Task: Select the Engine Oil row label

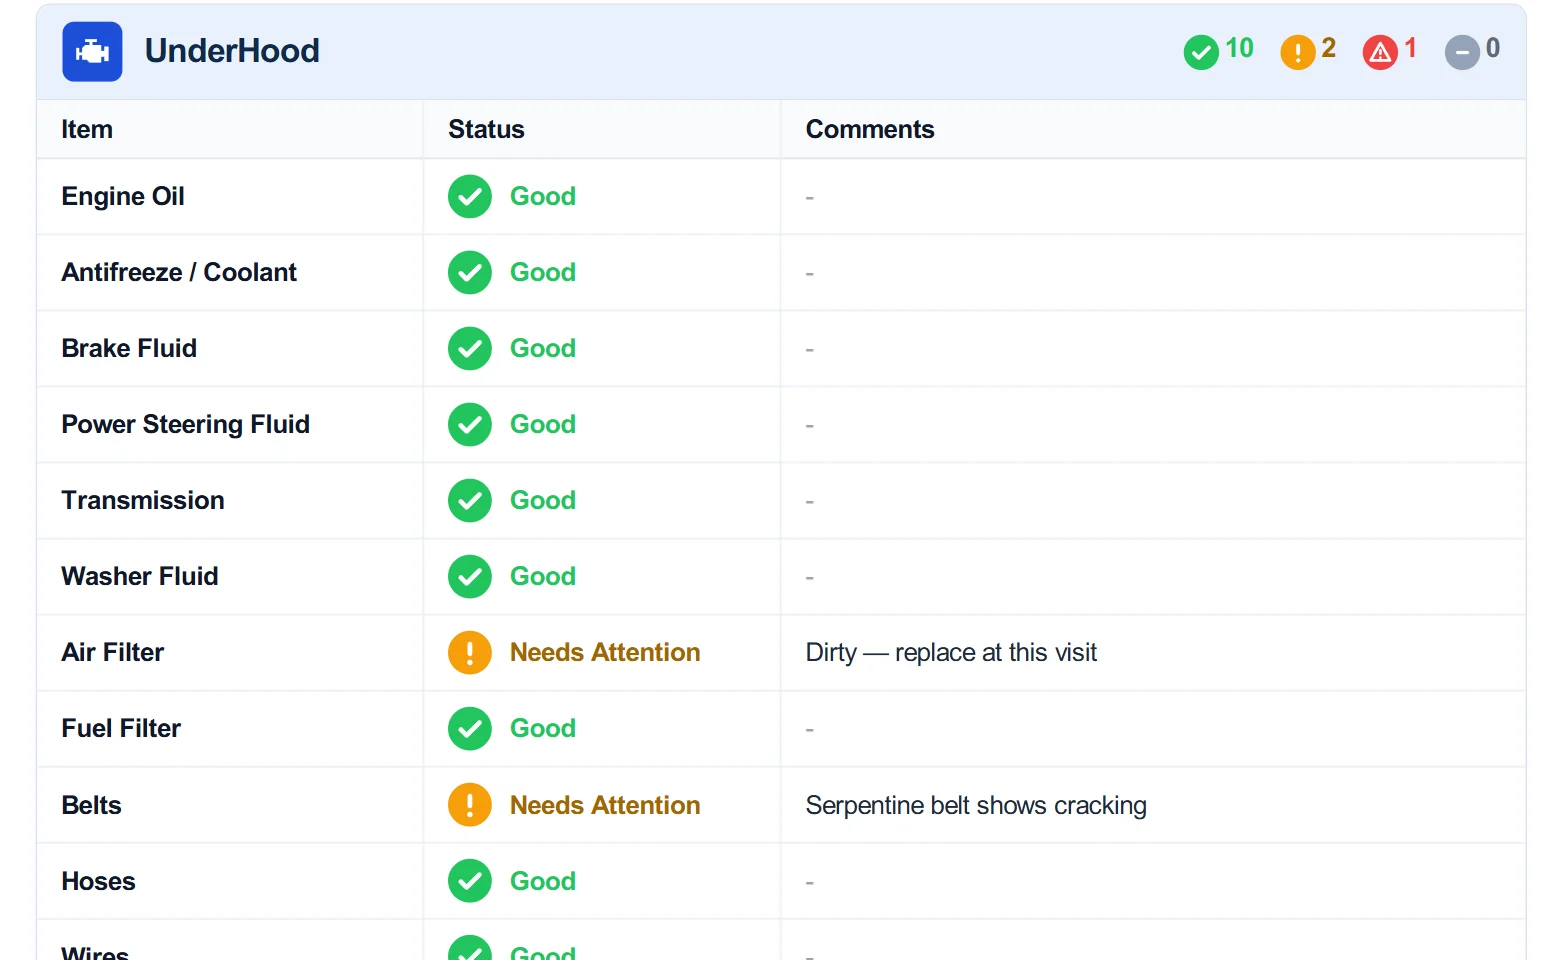Action: 123,196
